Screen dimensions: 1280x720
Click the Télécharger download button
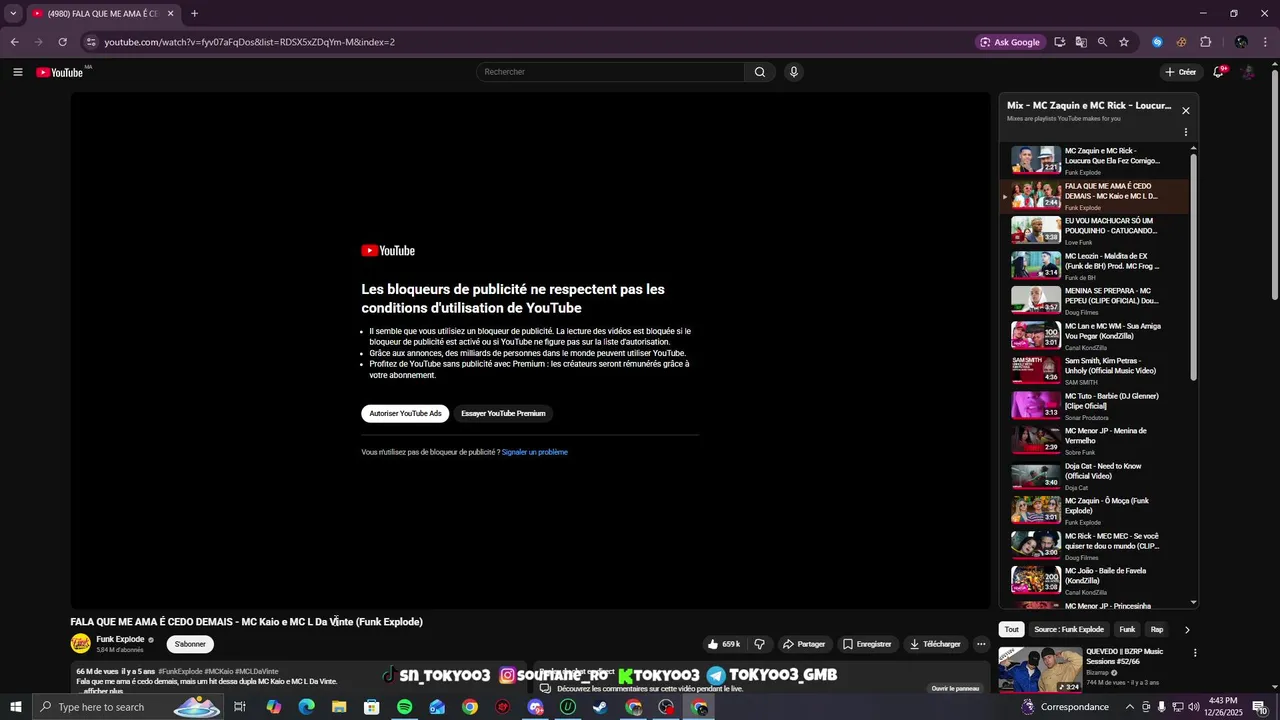(x=935, y=644)
